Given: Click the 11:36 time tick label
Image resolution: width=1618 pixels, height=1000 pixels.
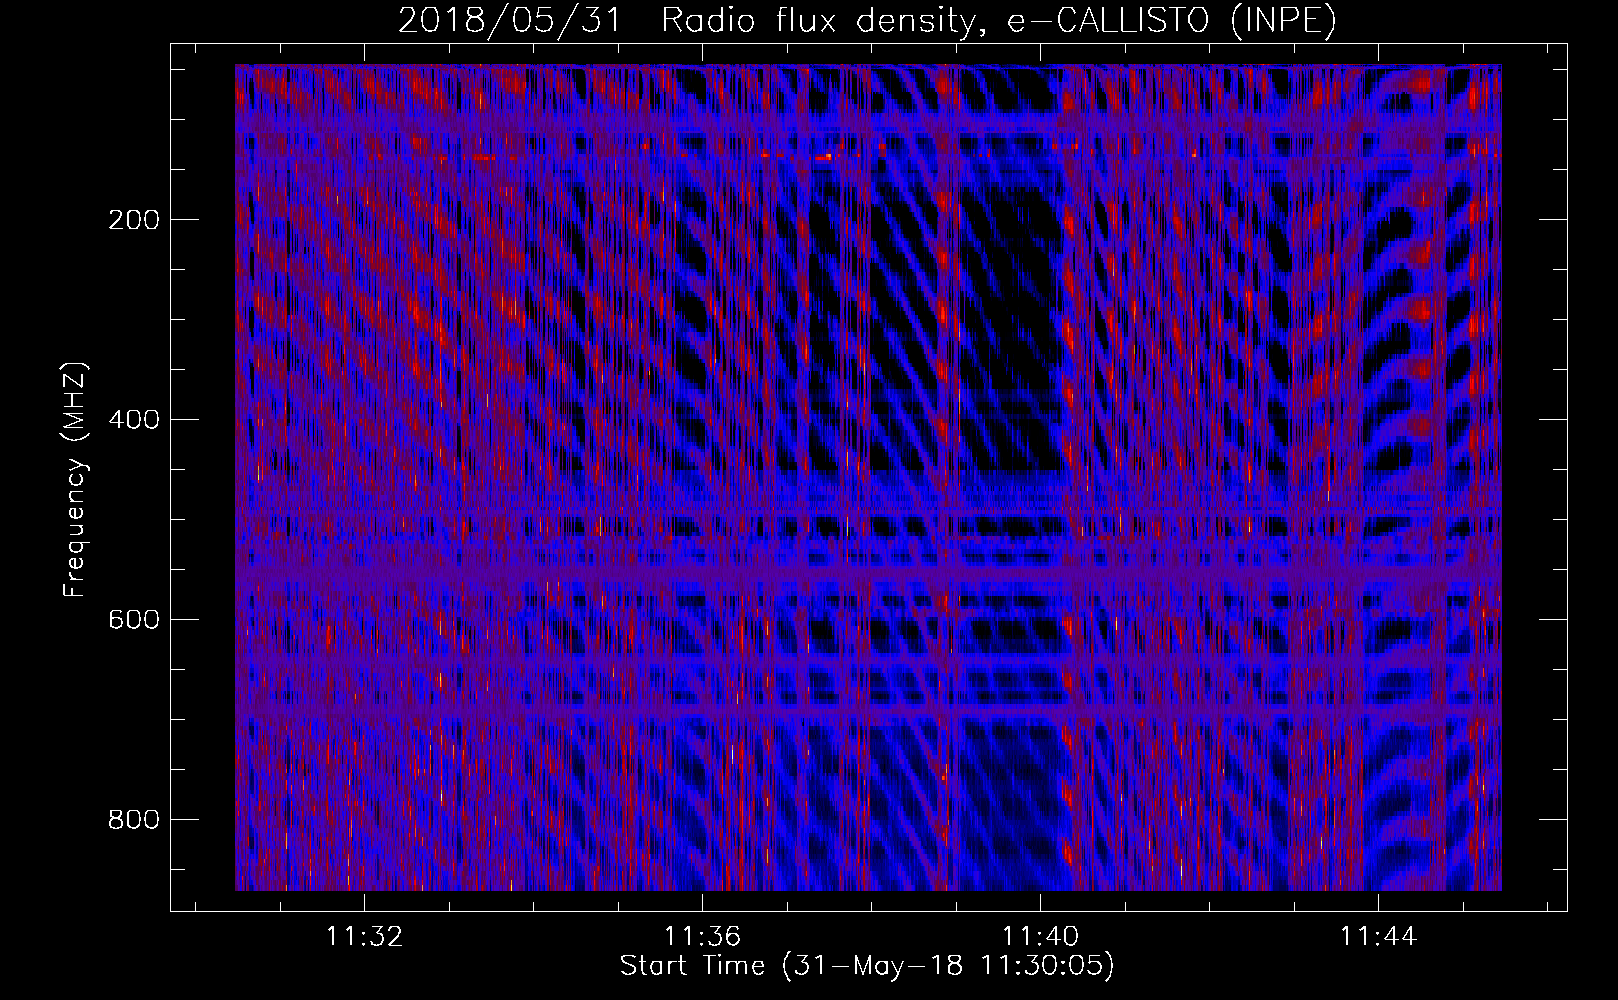Looking at the screenshot, I should [703, 937].
